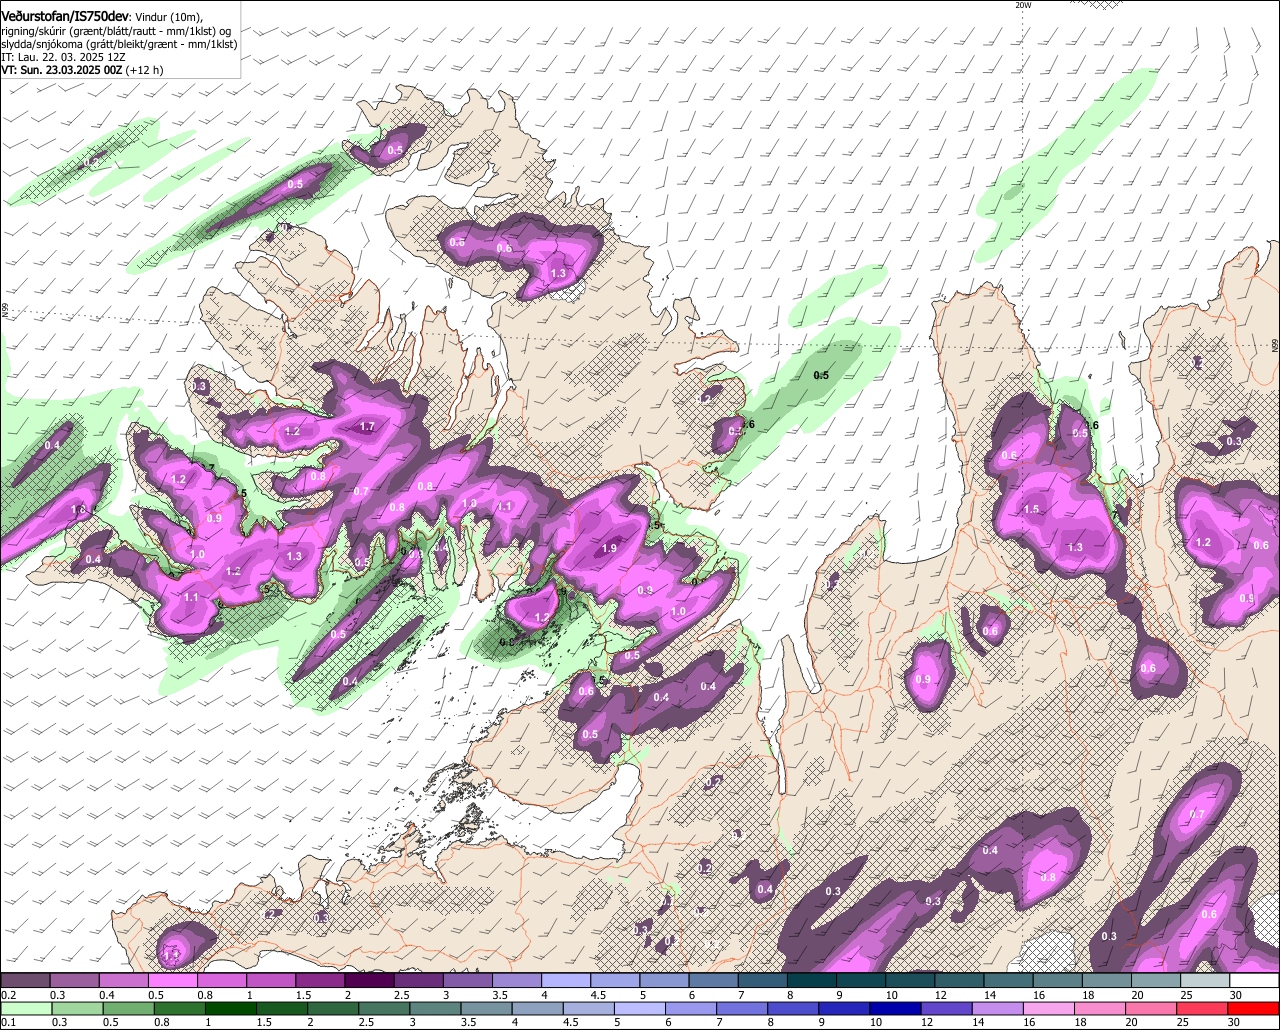Select the 0.3 swatch in the lower green legend row
1280x1030 pixels.
click(x=76, y=1008)
